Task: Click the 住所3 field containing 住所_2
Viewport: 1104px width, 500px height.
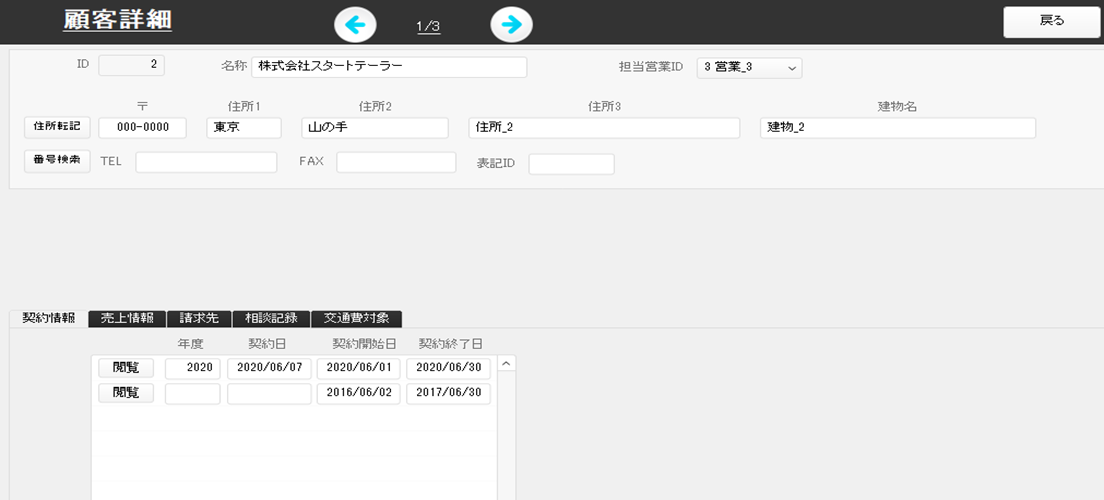Action: pos(604,128)
